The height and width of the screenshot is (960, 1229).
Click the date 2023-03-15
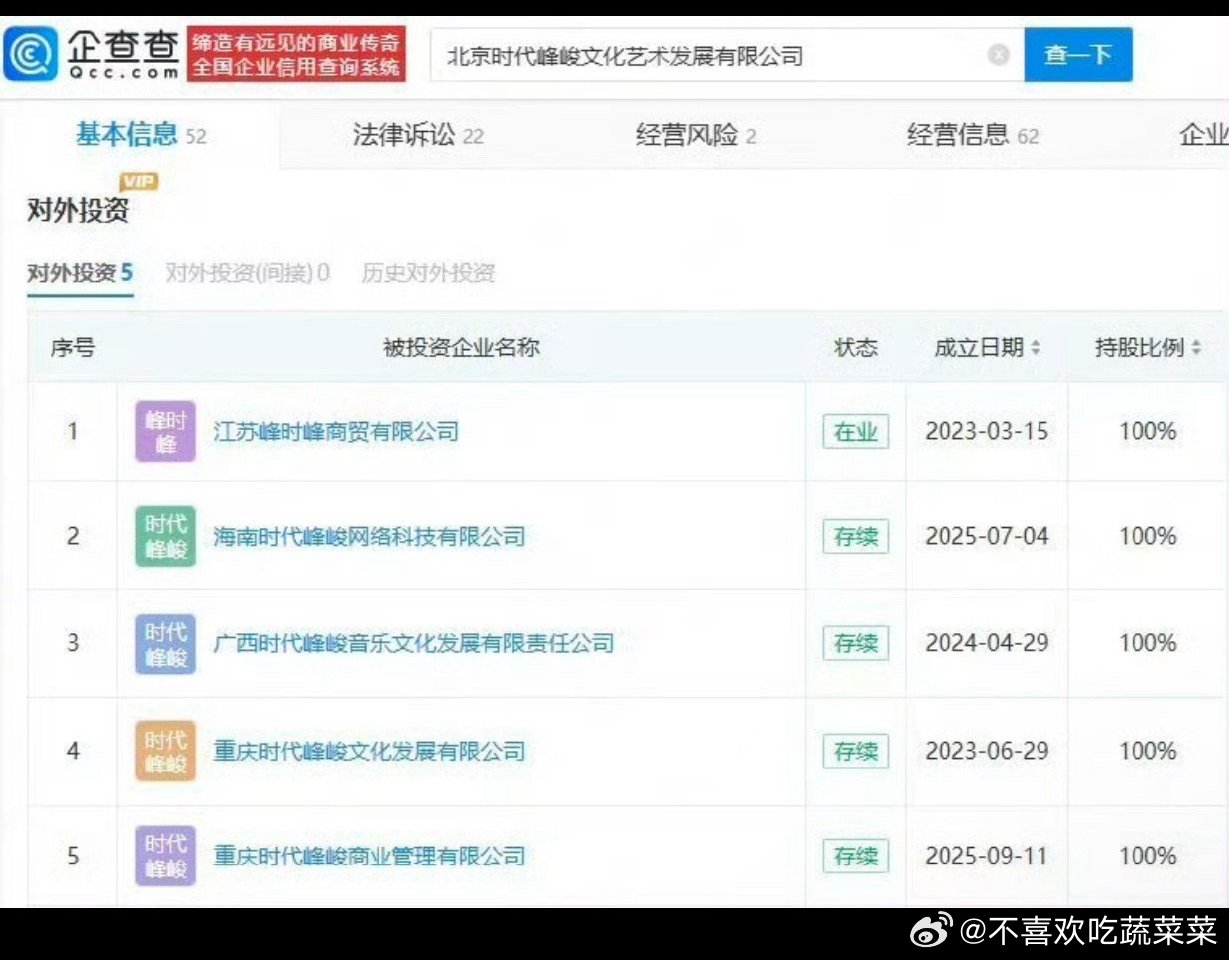[x=986, y=432]
